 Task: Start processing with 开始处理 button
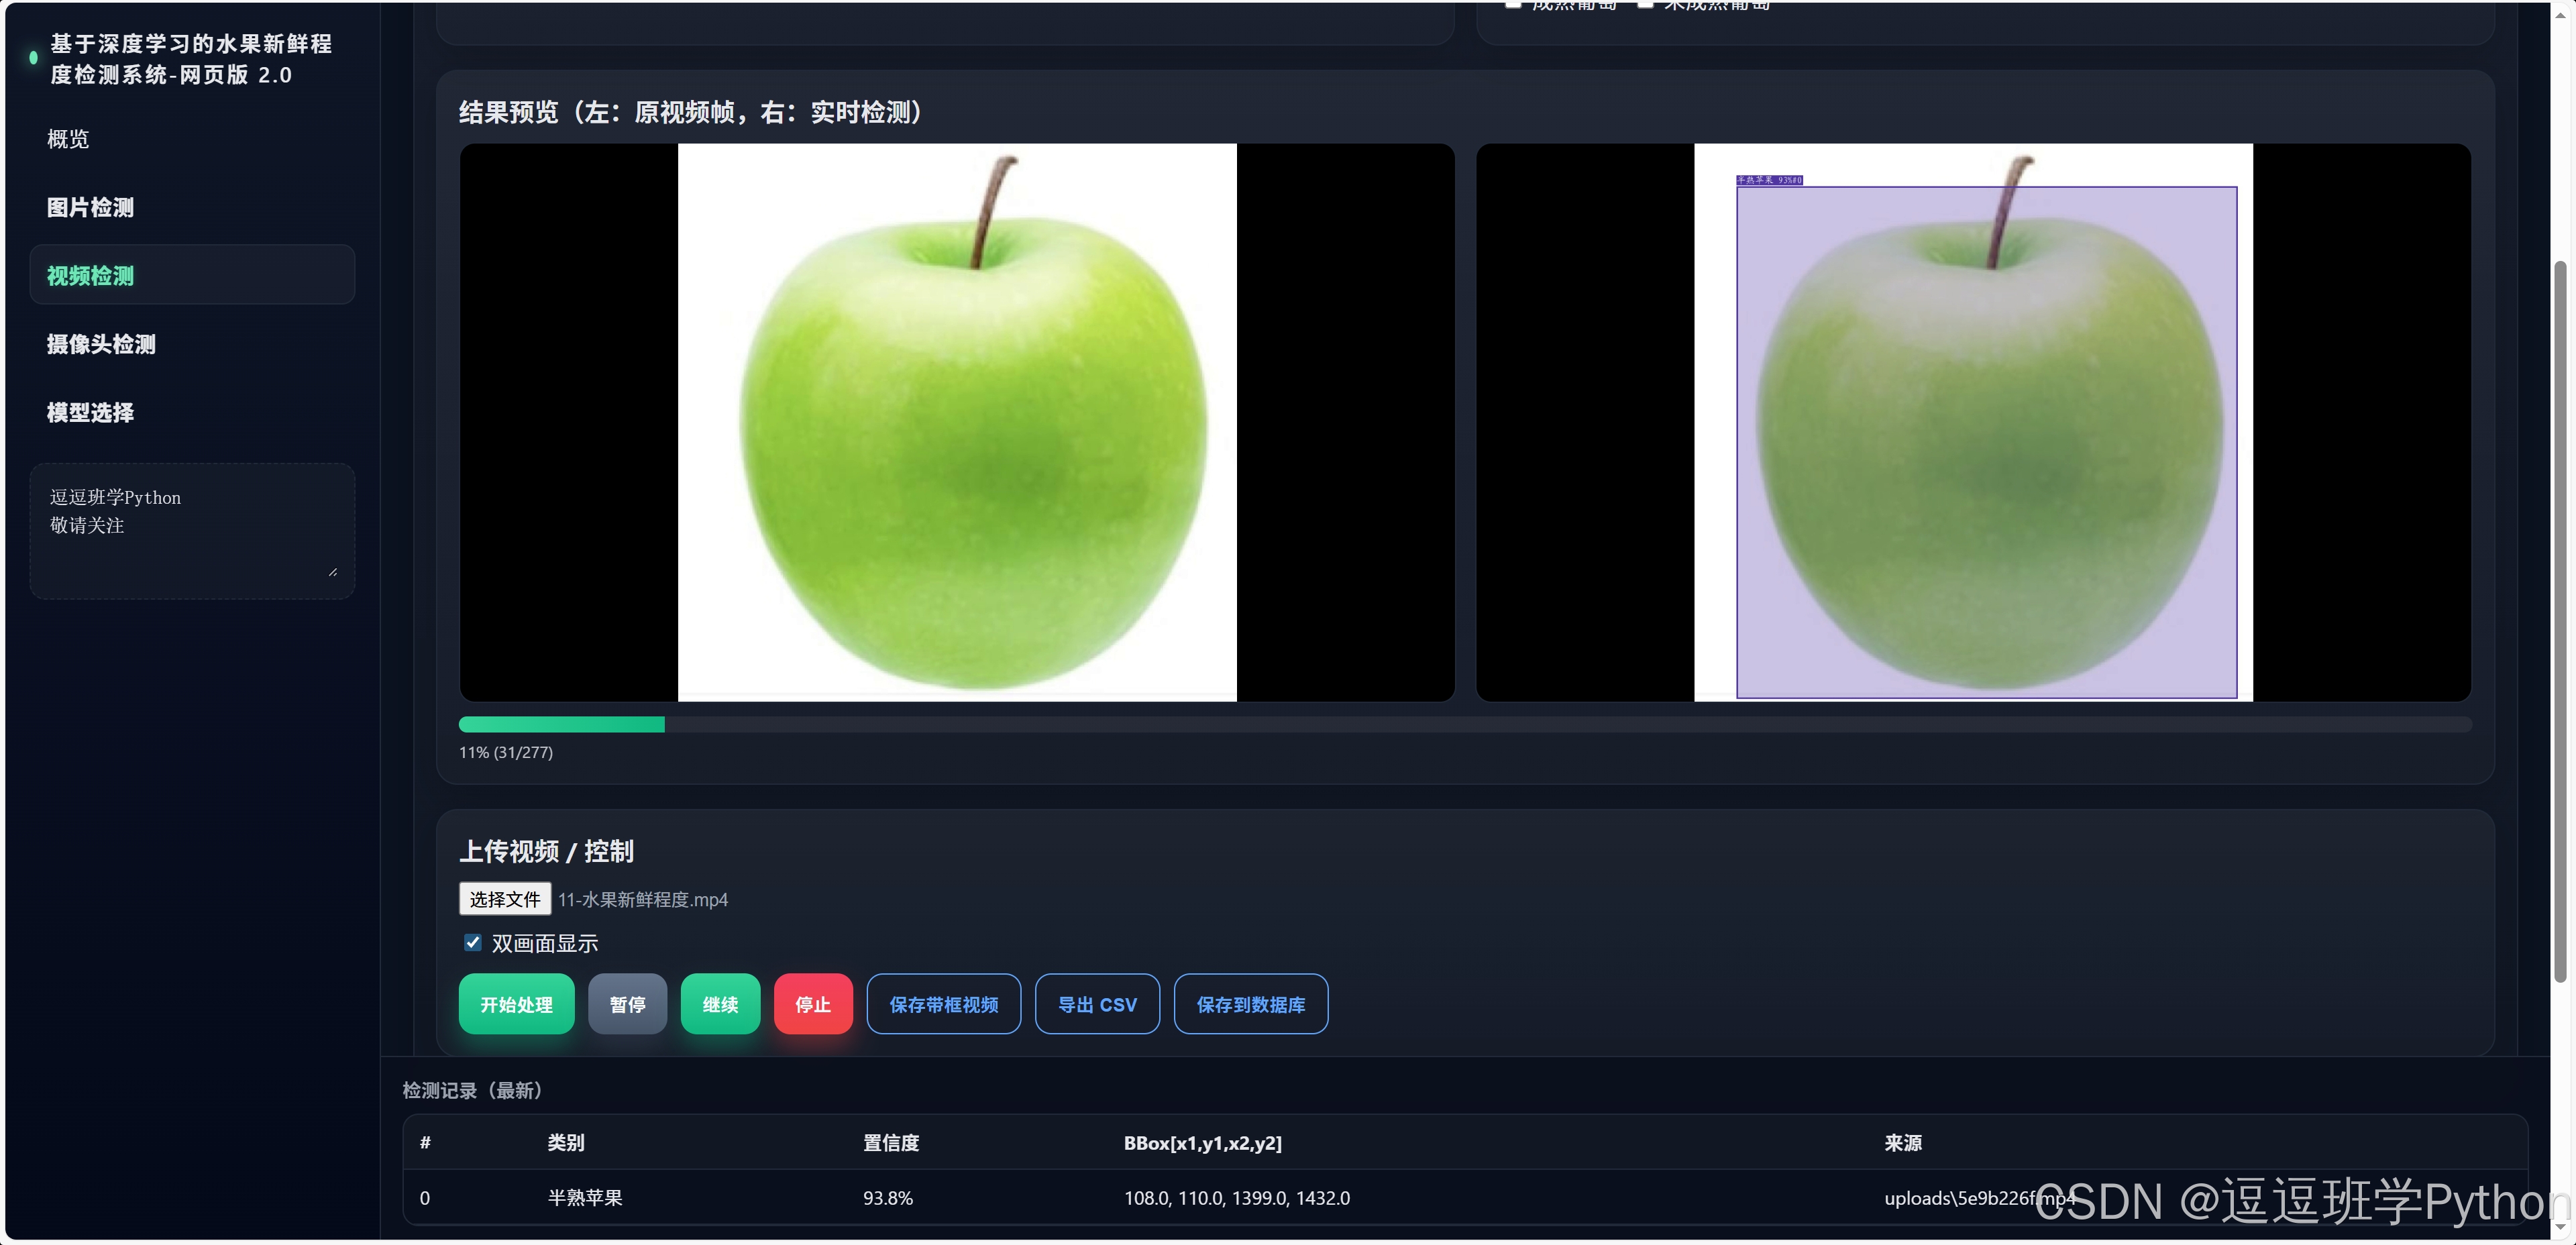[516, 1004]
